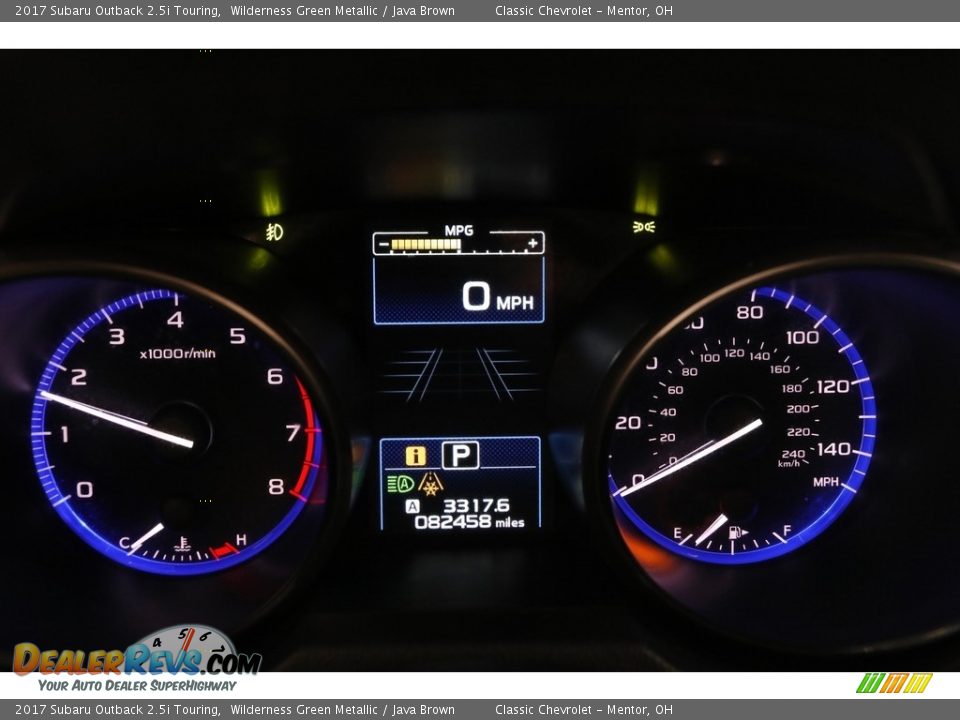Image resolution: width=960 pixels, height=720 pixels.
Task: Click the green front fog light indicator
Action: coord(274,231)
